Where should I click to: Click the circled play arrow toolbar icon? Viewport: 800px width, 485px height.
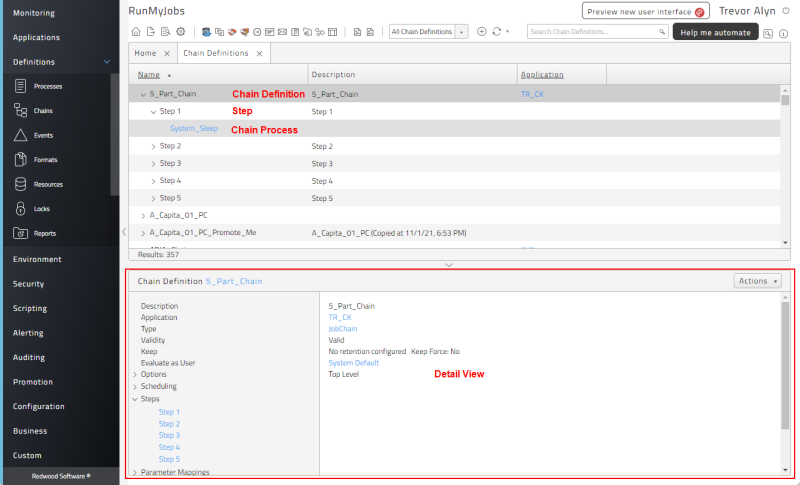click(x=257, y=32)
